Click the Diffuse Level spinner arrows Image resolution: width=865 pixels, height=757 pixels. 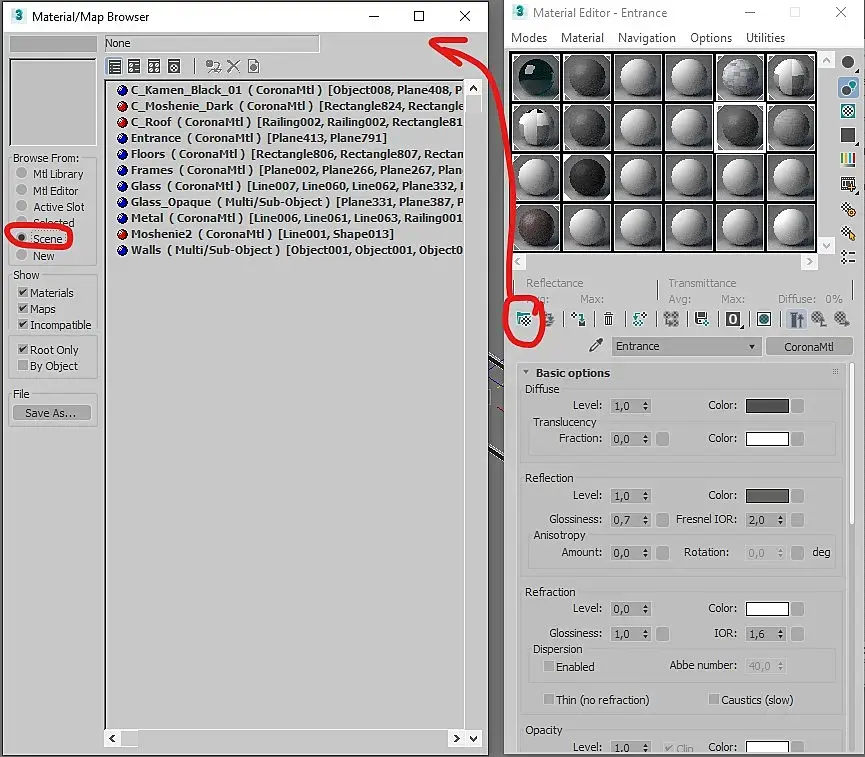pos(645,406)
